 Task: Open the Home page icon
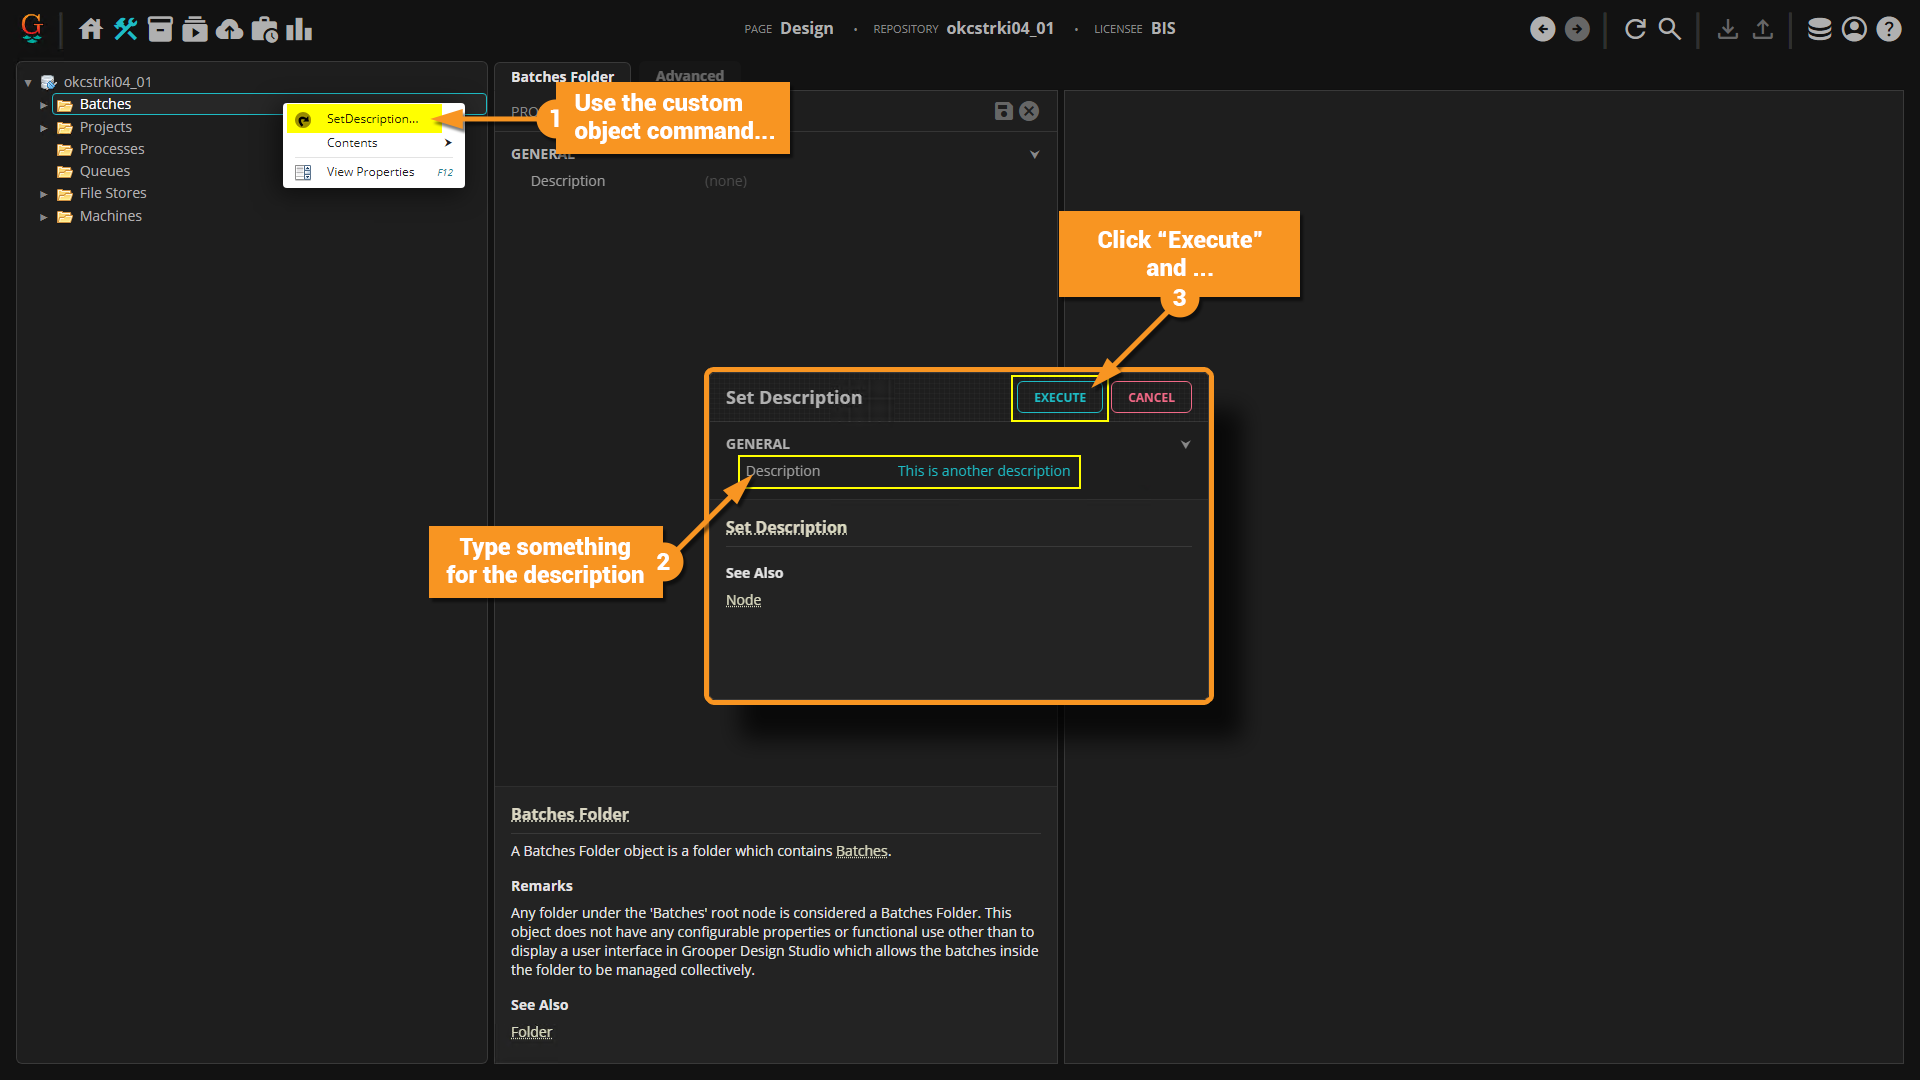pyautogui.click(x=91, y=29)
